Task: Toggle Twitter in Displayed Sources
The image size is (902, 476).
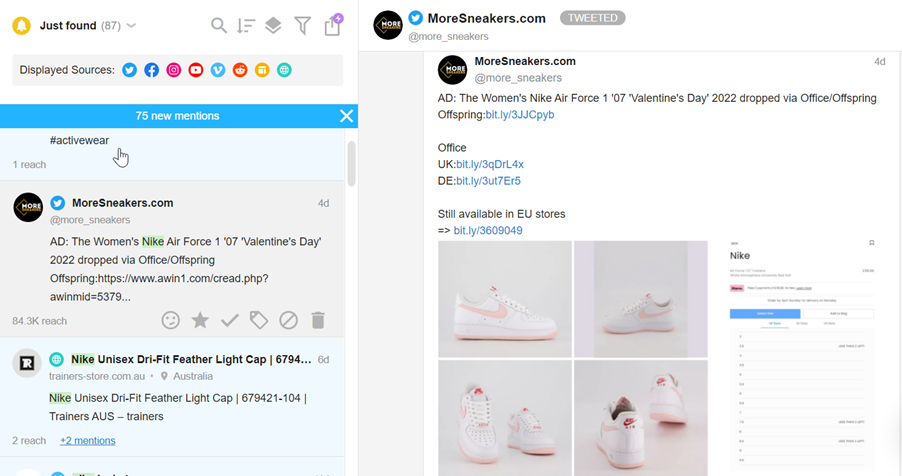Action: (x=129, y=70)
